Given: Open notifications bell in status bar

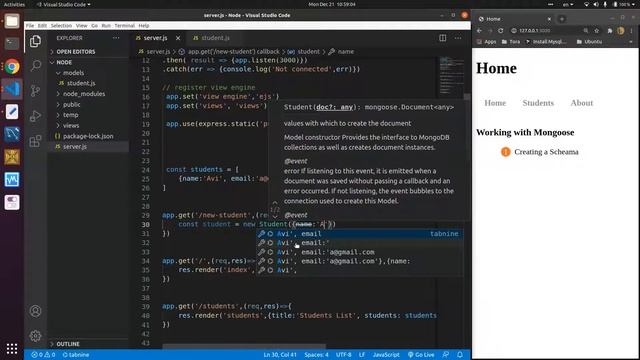Looking at the screenshot, I should point(460,355).
